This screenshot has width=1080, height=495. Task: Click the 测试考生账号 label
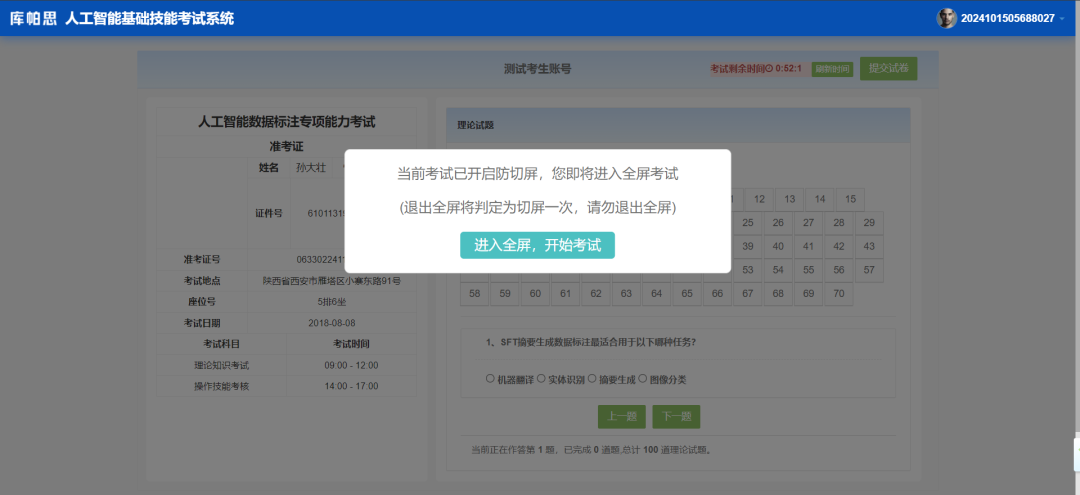tap(537, 69)
